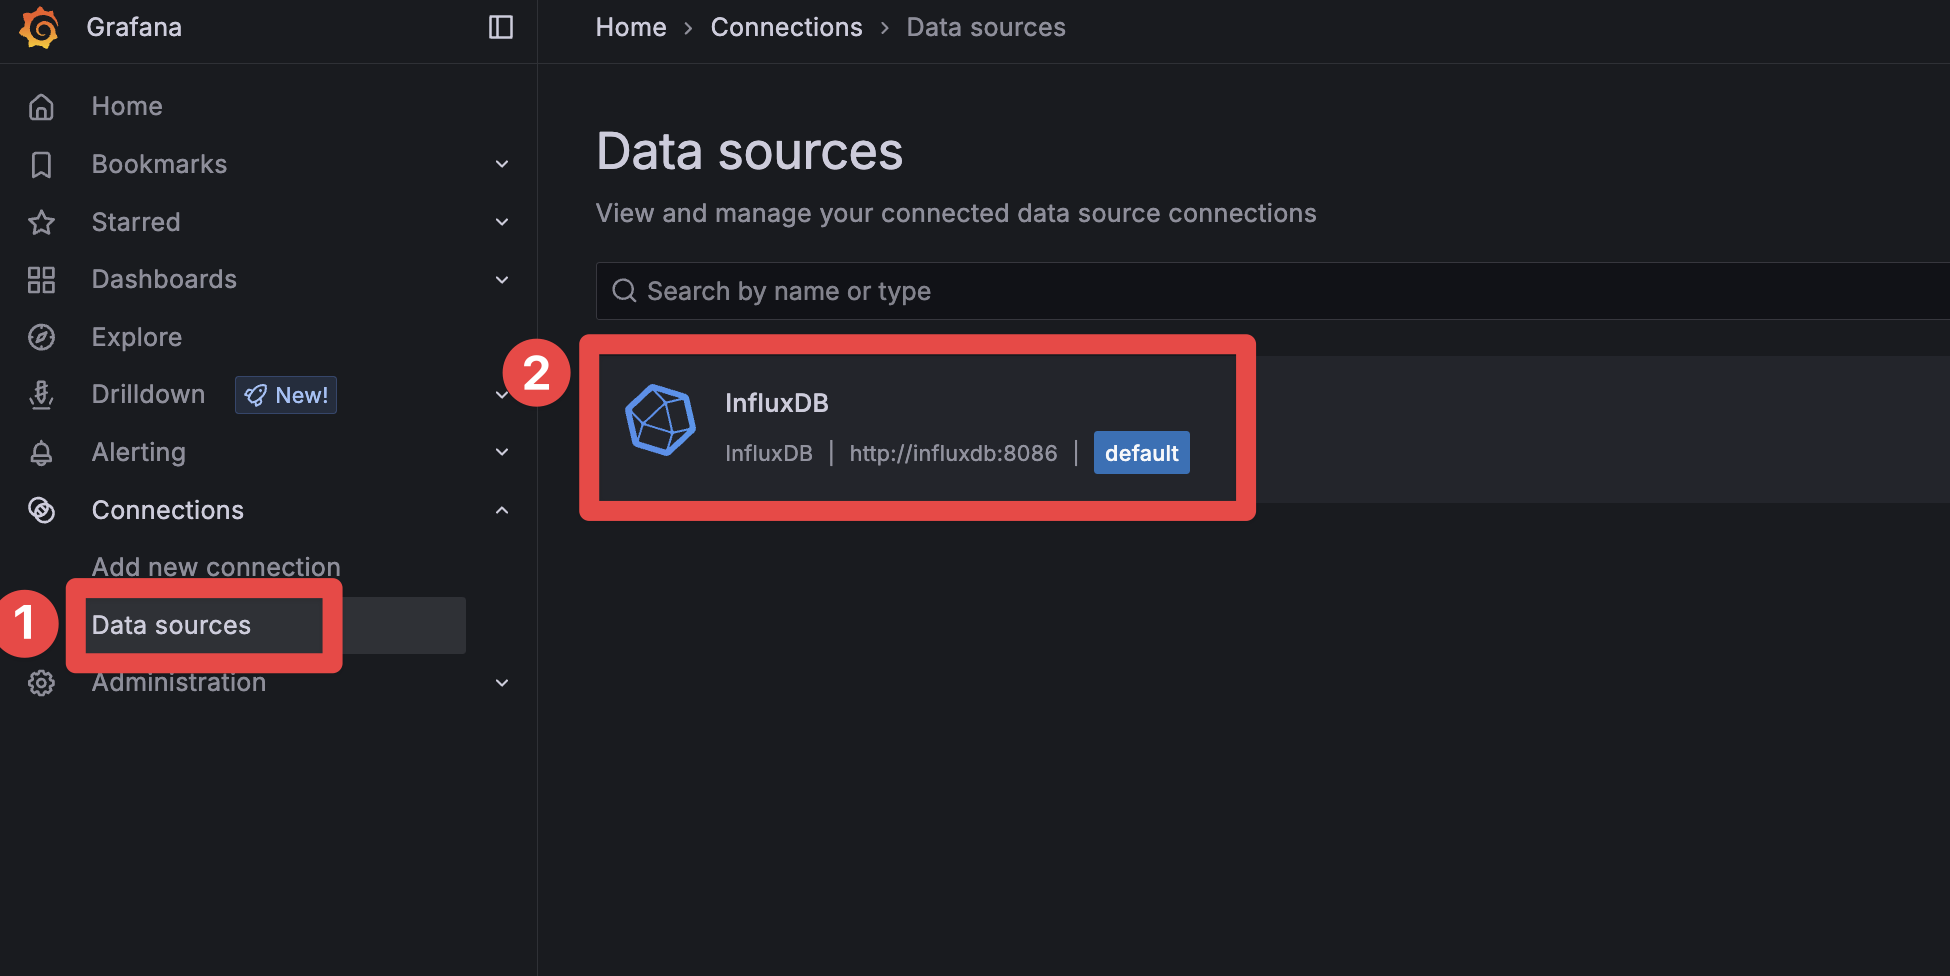The height and width of the screenshot is (976, 1950).
Task: Click the Dashboards grid icon
Action: (x=41, y=279)
